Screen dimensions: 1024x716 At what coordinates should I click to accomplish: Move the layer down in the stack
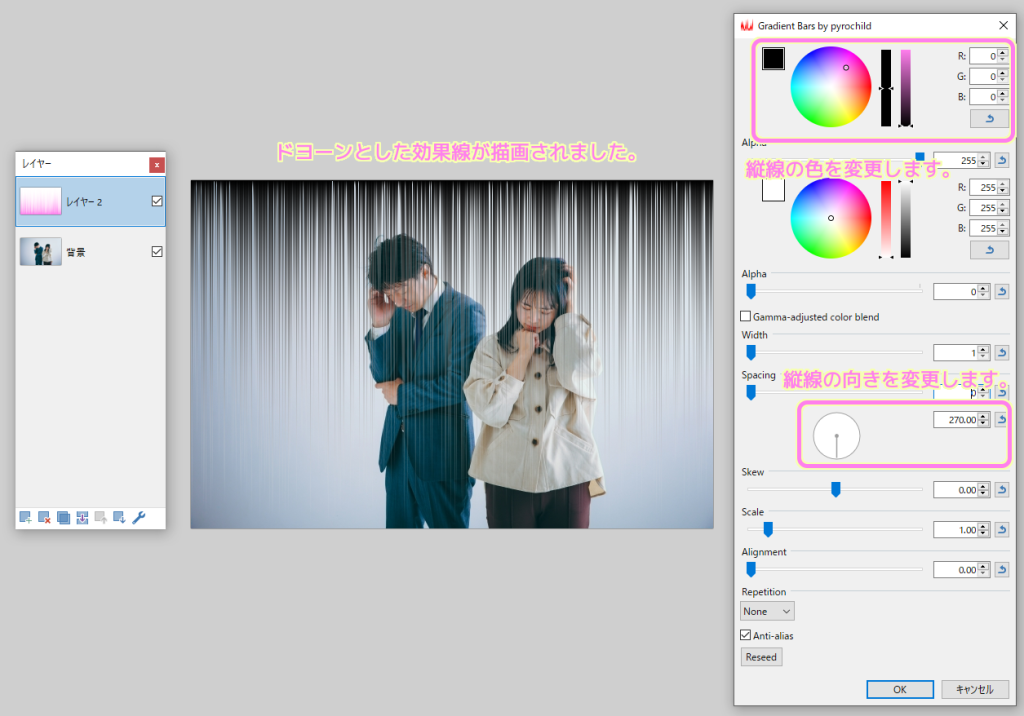tap(118, 518)
